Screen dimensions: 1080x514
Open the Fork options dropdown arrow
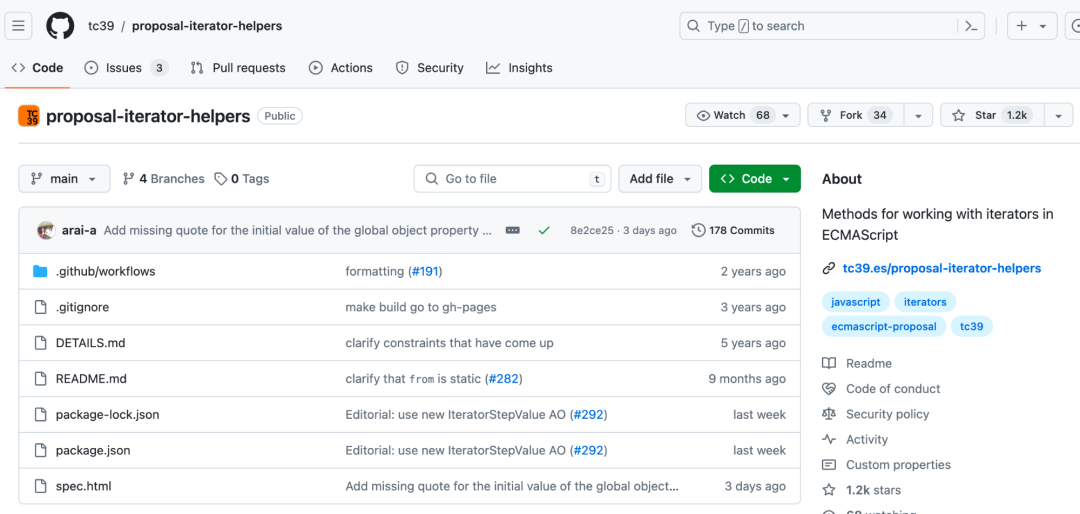click(x=918, y=116)
